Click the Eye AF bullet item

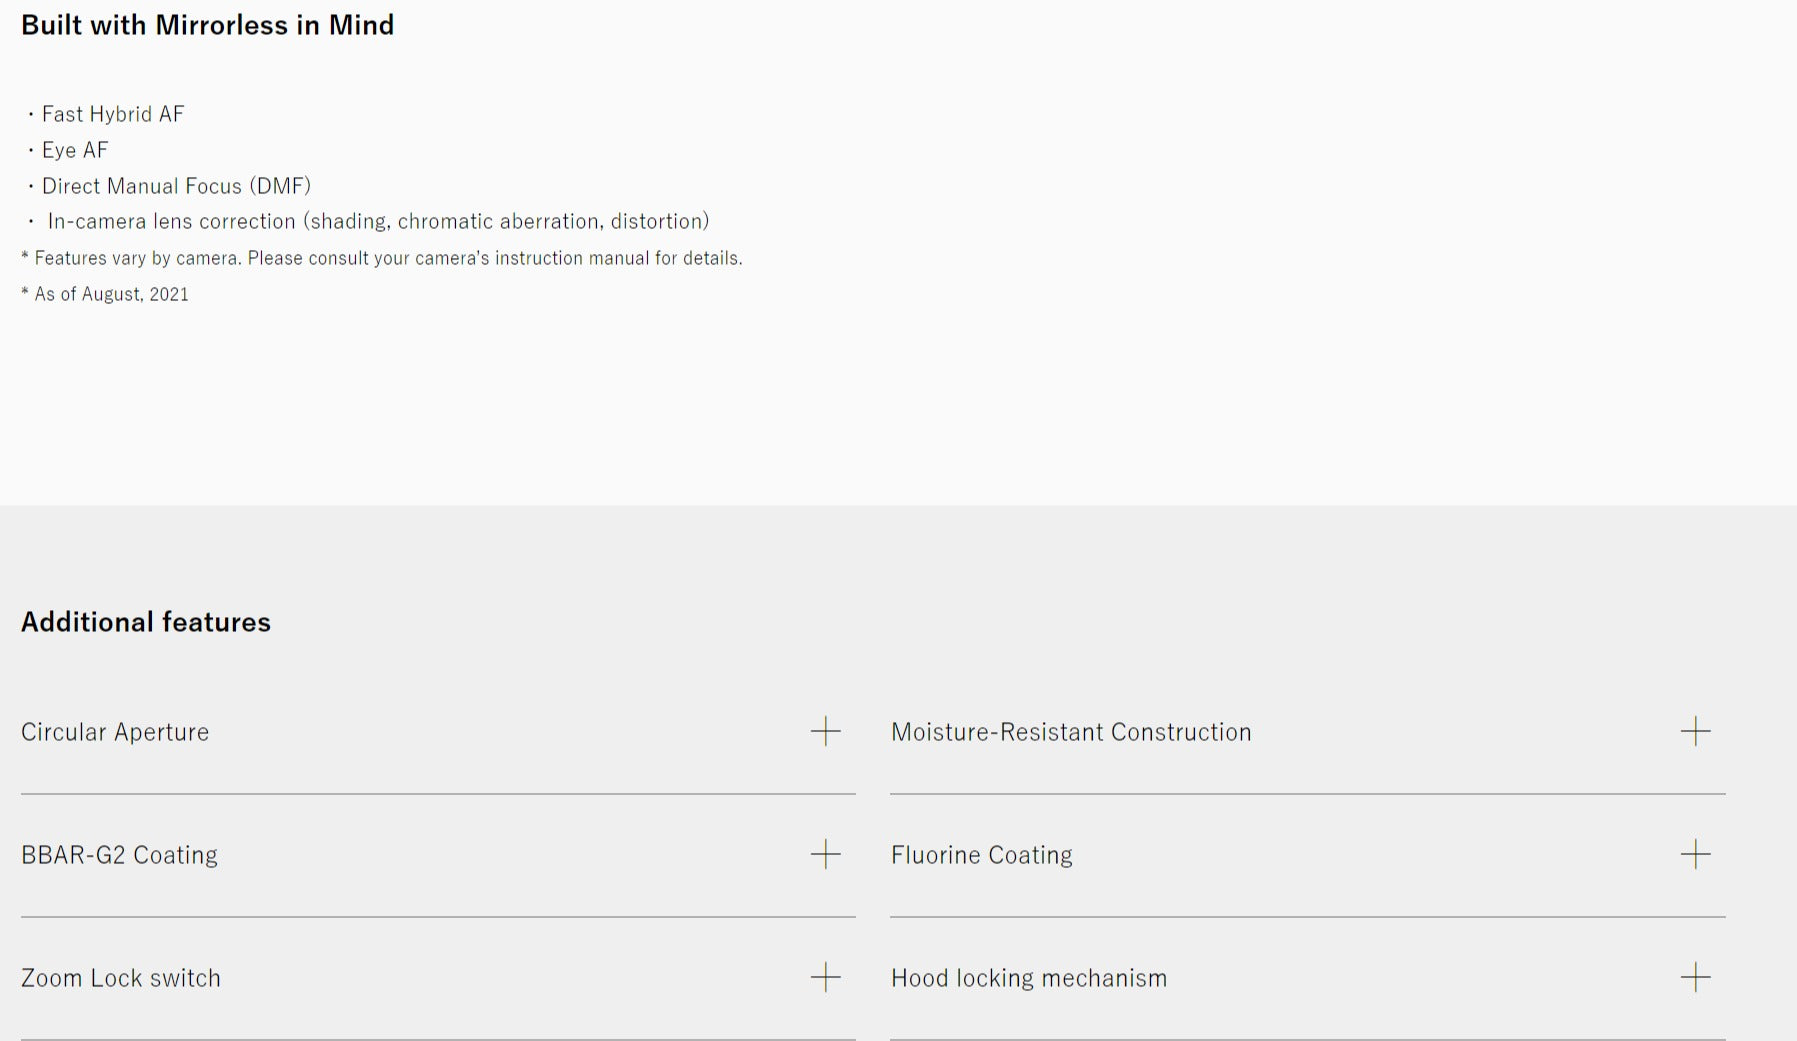75,150
